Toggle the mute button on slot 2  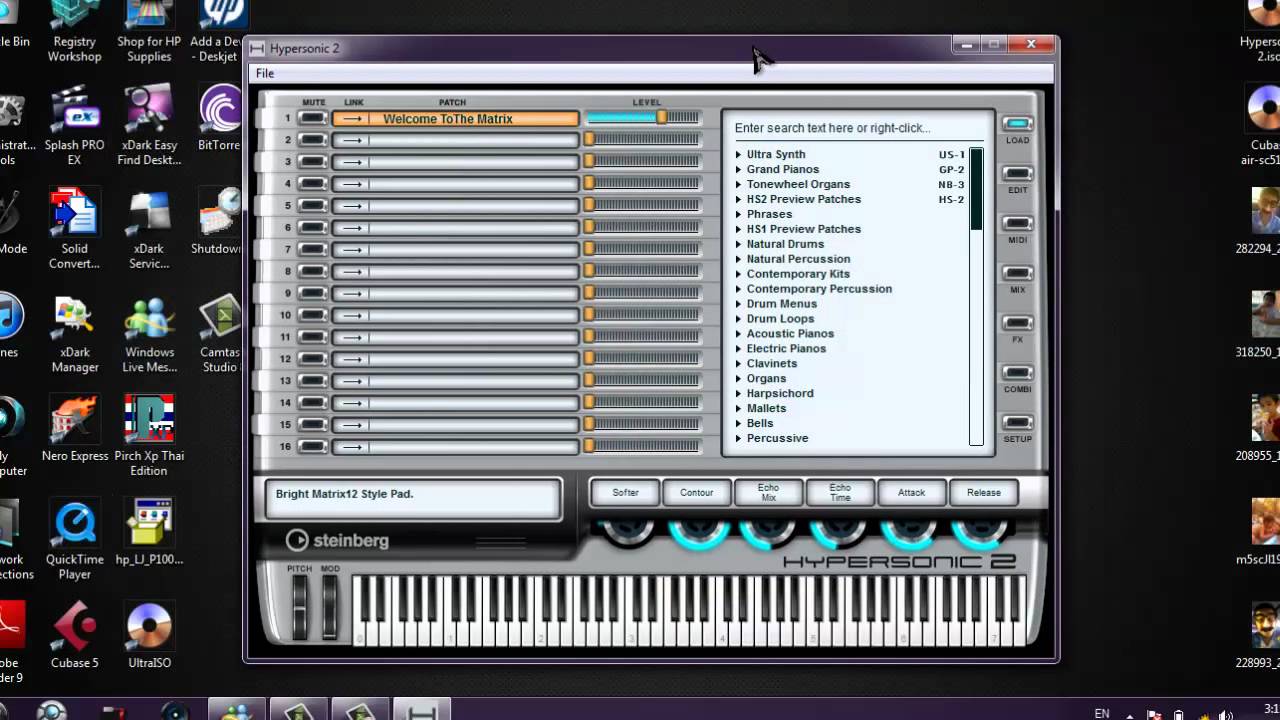click(x=313, y=140)
